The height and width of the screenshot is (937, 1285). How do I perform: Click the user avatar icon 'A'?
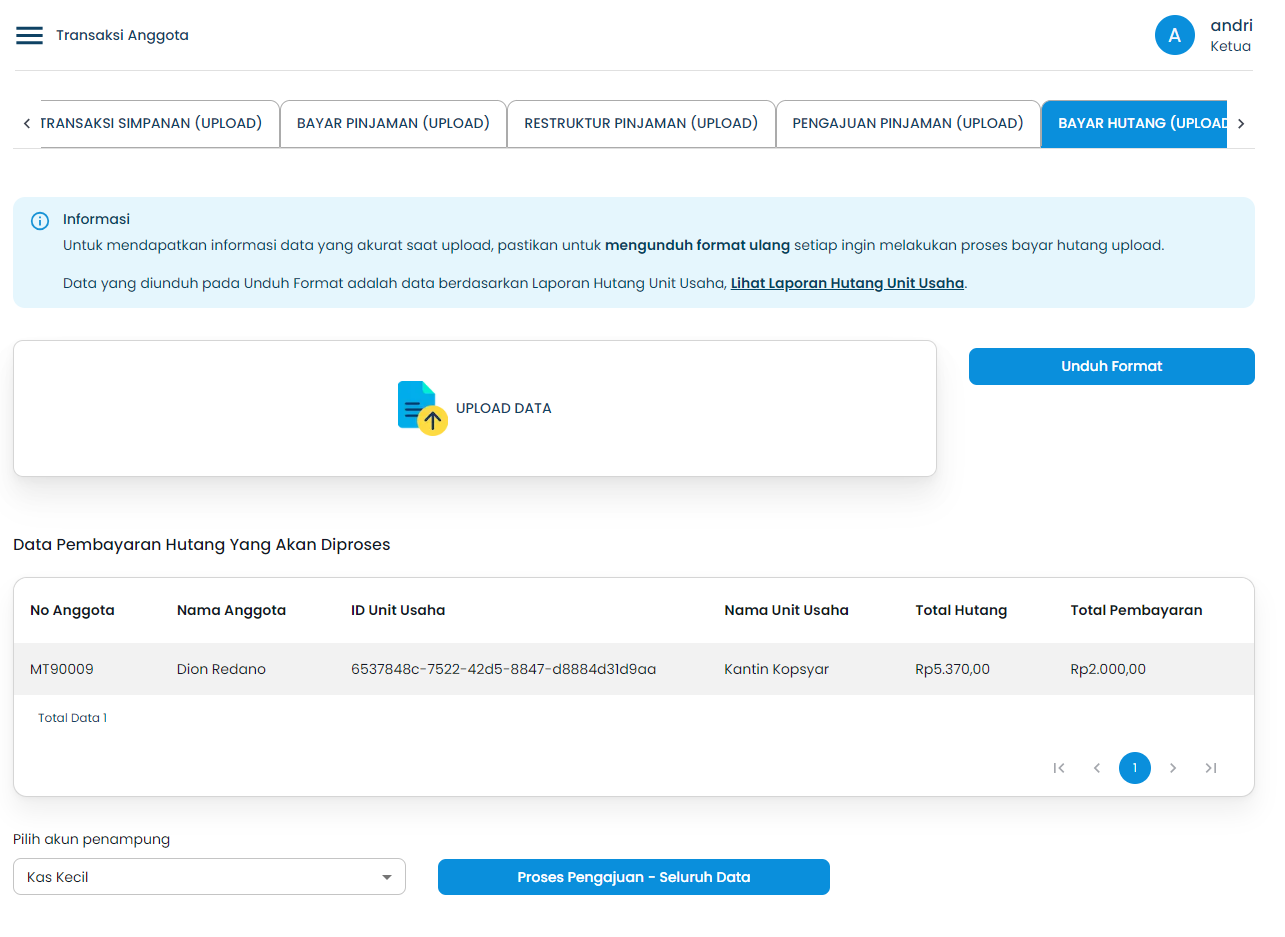click(1174, 36)
